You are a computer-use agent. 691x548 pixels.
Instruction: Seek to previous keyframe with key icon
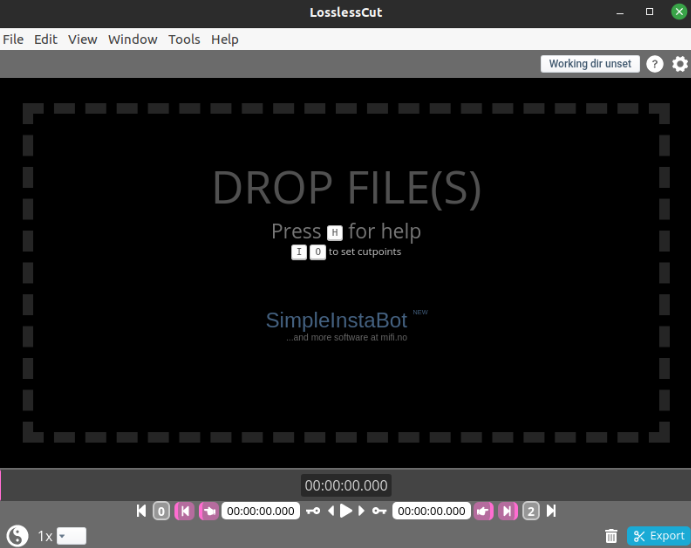coord(313,511)
